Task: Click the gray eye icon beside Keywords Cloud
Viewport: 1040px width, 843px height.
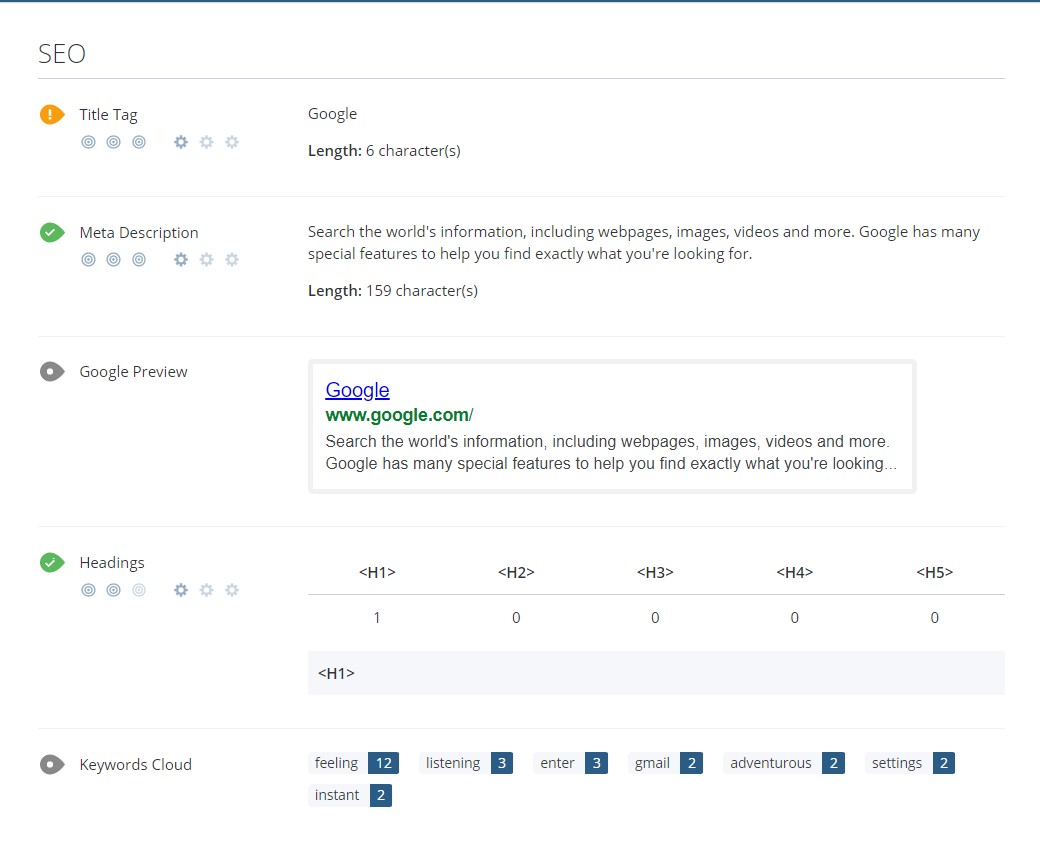Action: (52, 765)
